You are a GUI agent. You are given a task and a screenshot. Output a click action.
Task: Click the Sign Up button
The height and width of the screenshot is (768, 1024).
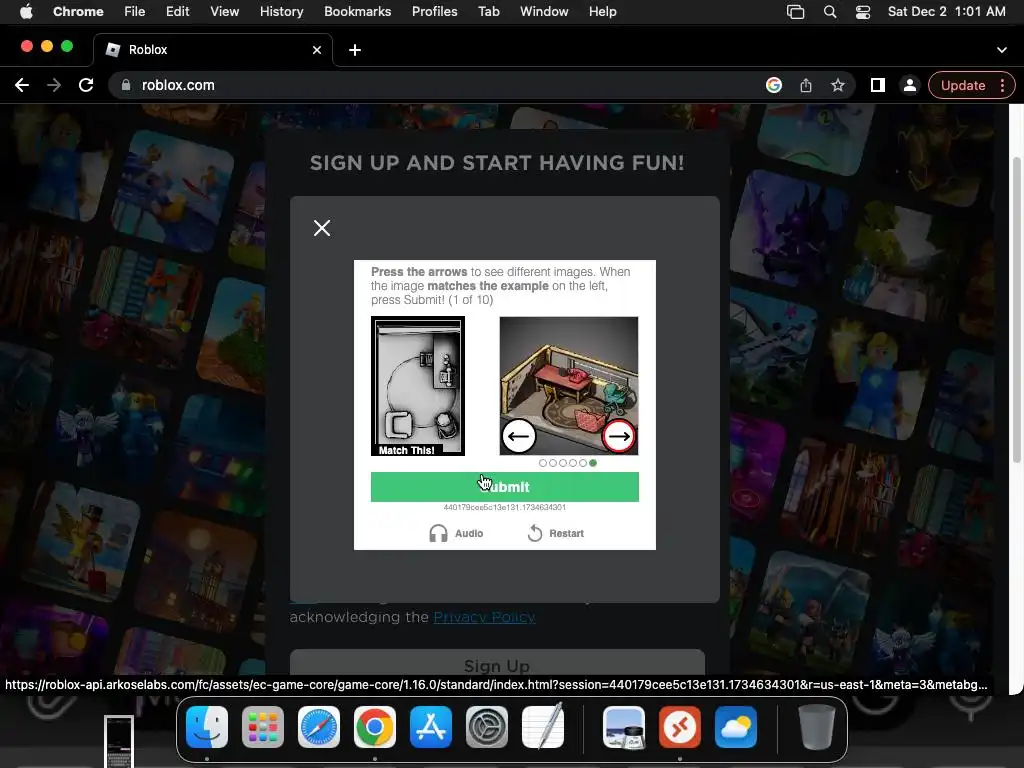pyautogui.click(x=497, y=664)
